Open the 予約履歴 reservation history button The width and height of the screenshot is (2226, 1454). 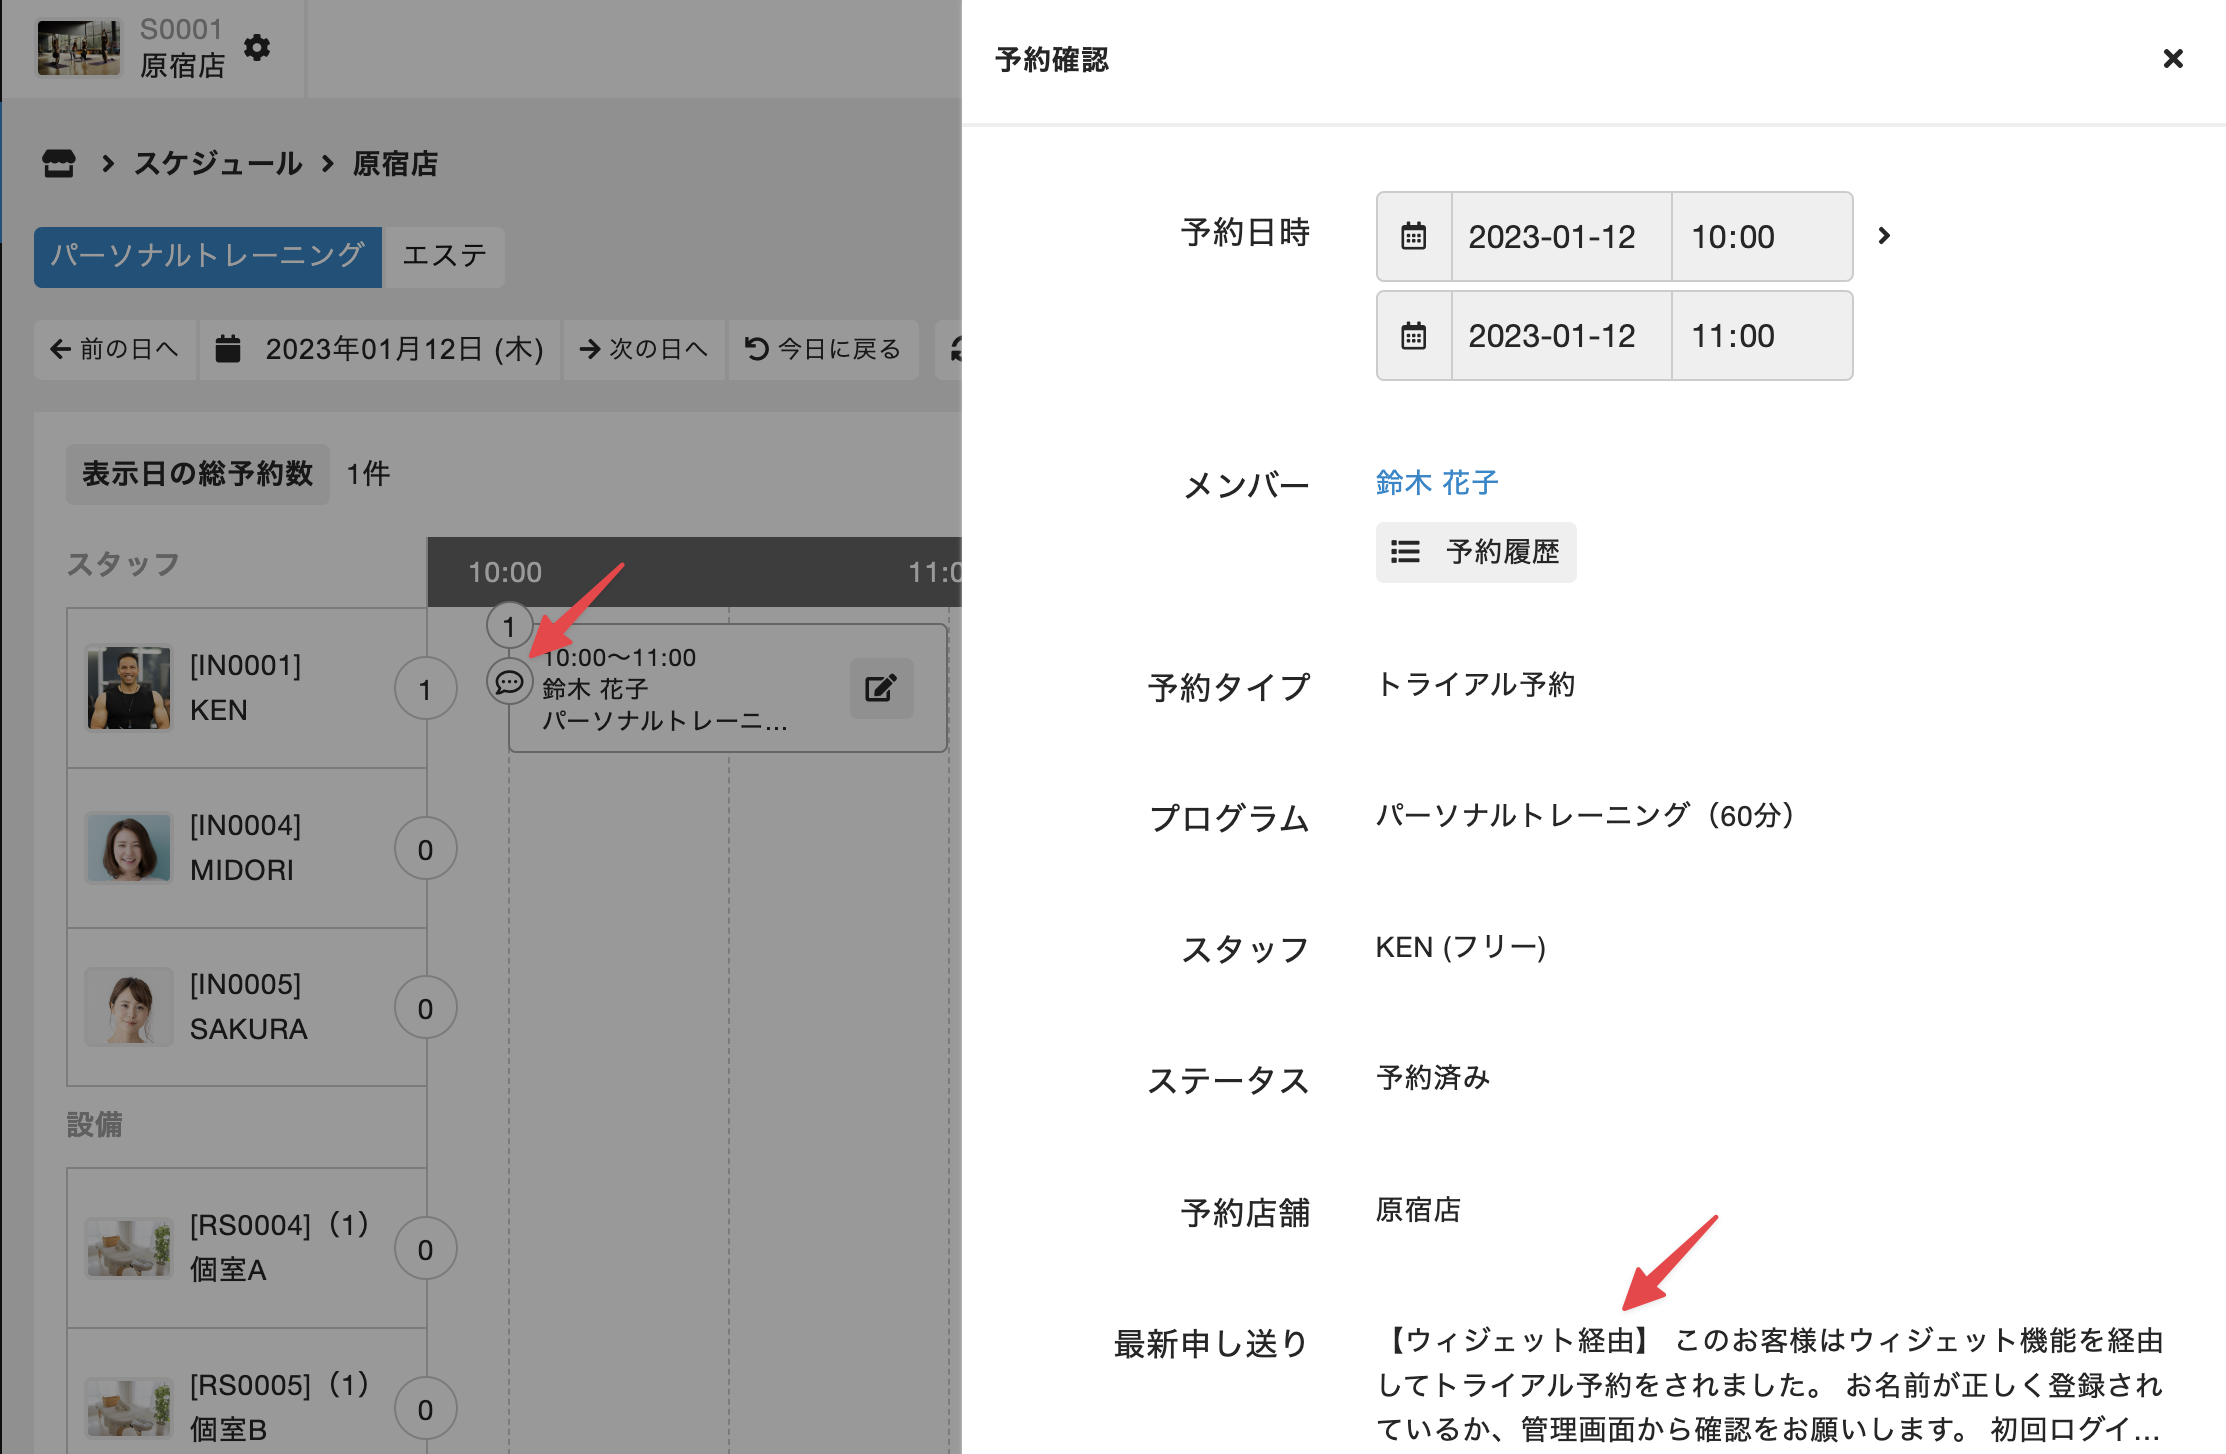[x=1475, y=552]
